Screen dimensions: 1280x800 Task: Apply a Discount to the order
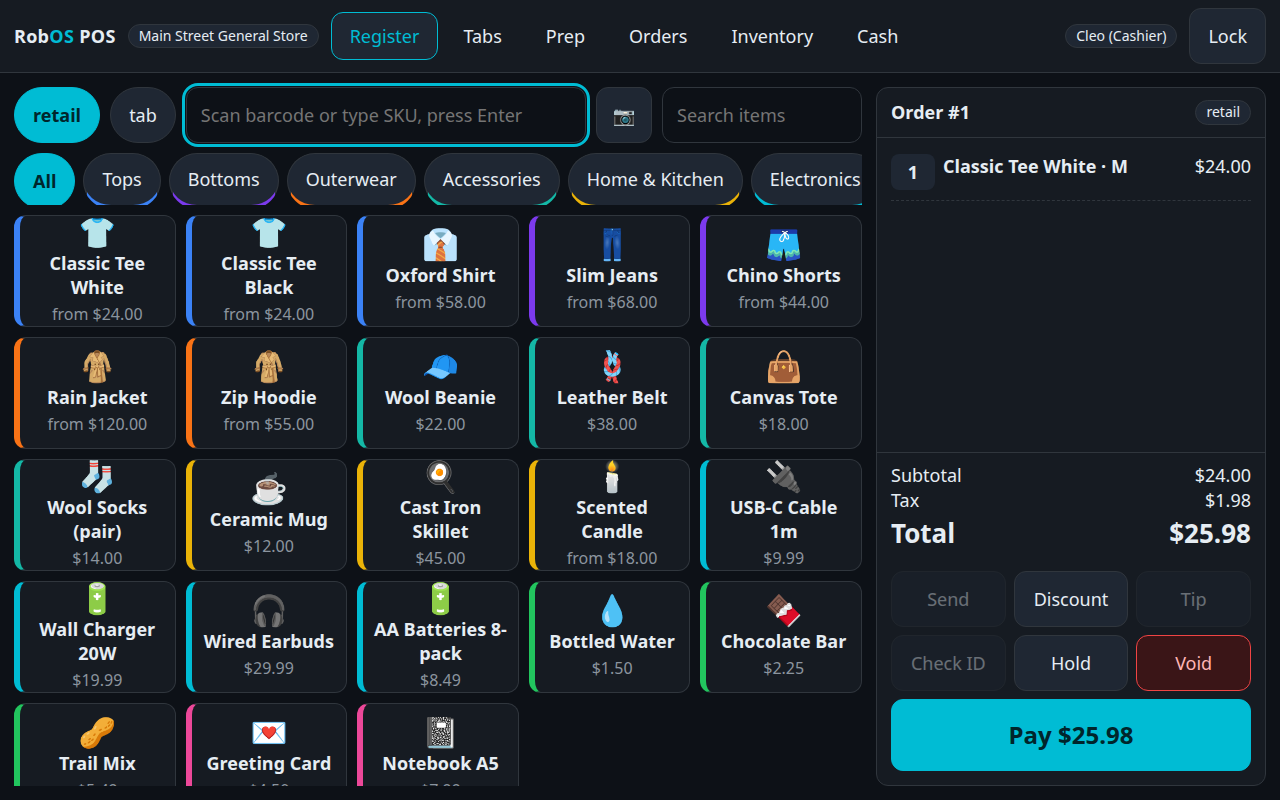[x=1071, y=599]
